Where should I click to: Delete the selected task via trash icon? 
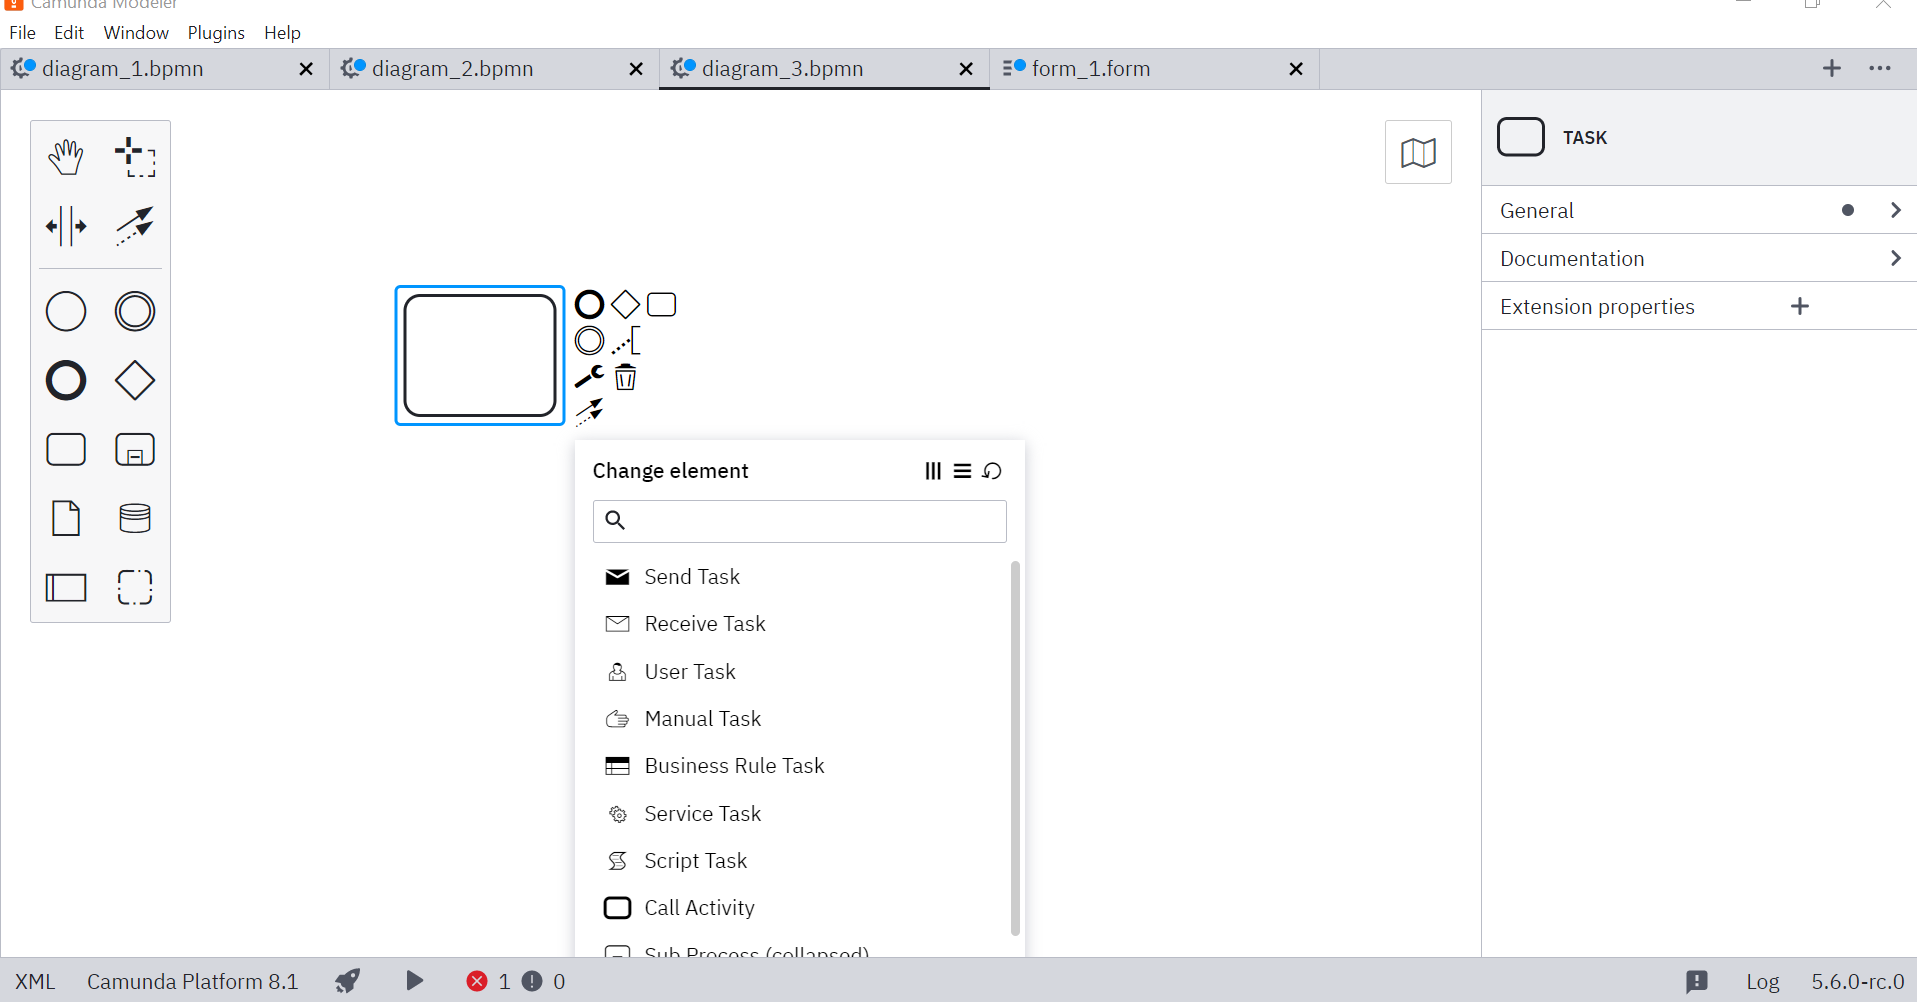pyautogui.click(x=626, y=377)
